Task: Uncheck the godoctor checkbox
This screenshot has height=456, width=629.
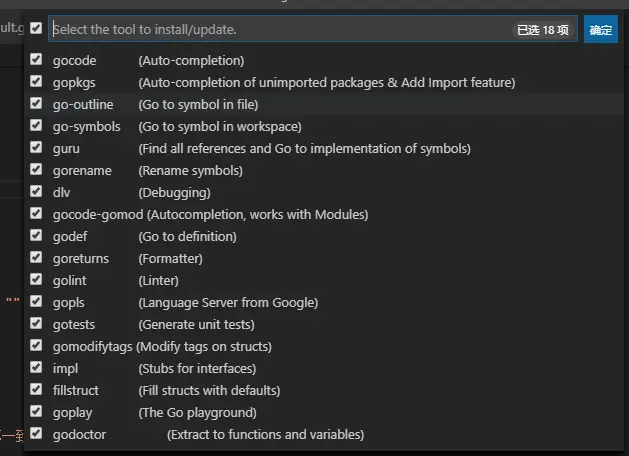Action: click(x=37, y=434)
